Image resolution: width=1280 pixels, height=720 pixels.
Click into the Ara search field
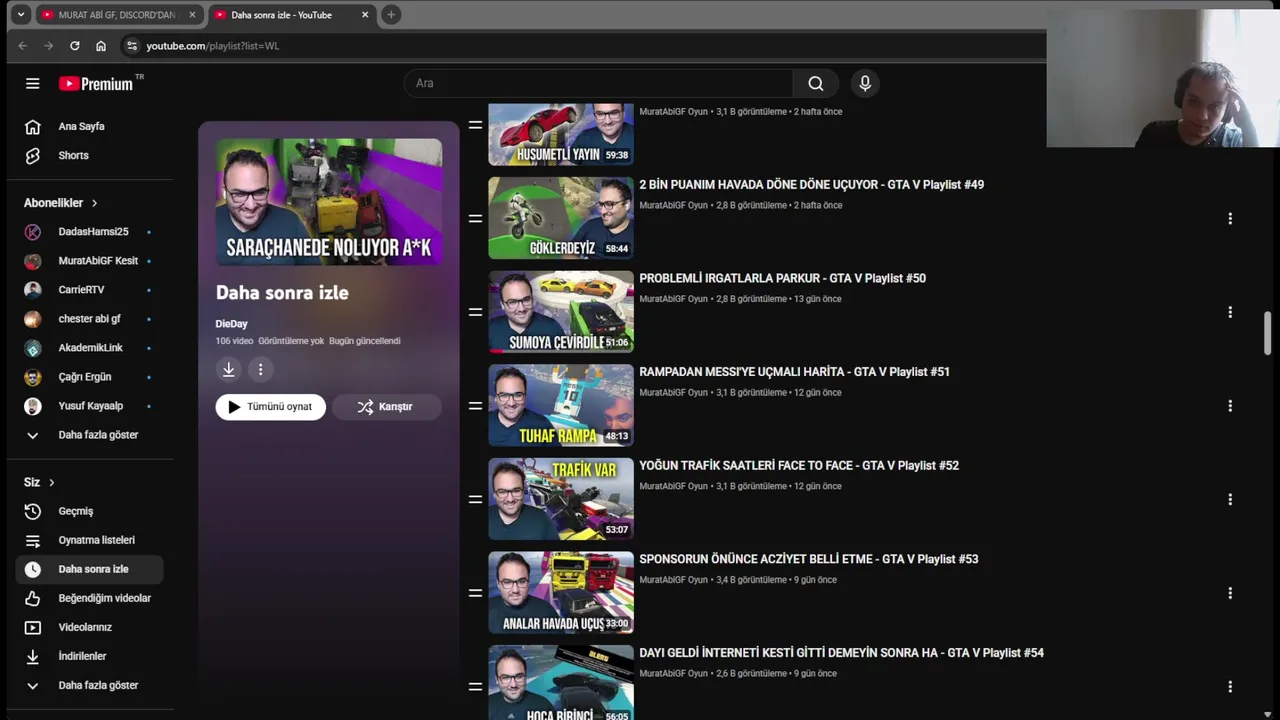point(598,83)
